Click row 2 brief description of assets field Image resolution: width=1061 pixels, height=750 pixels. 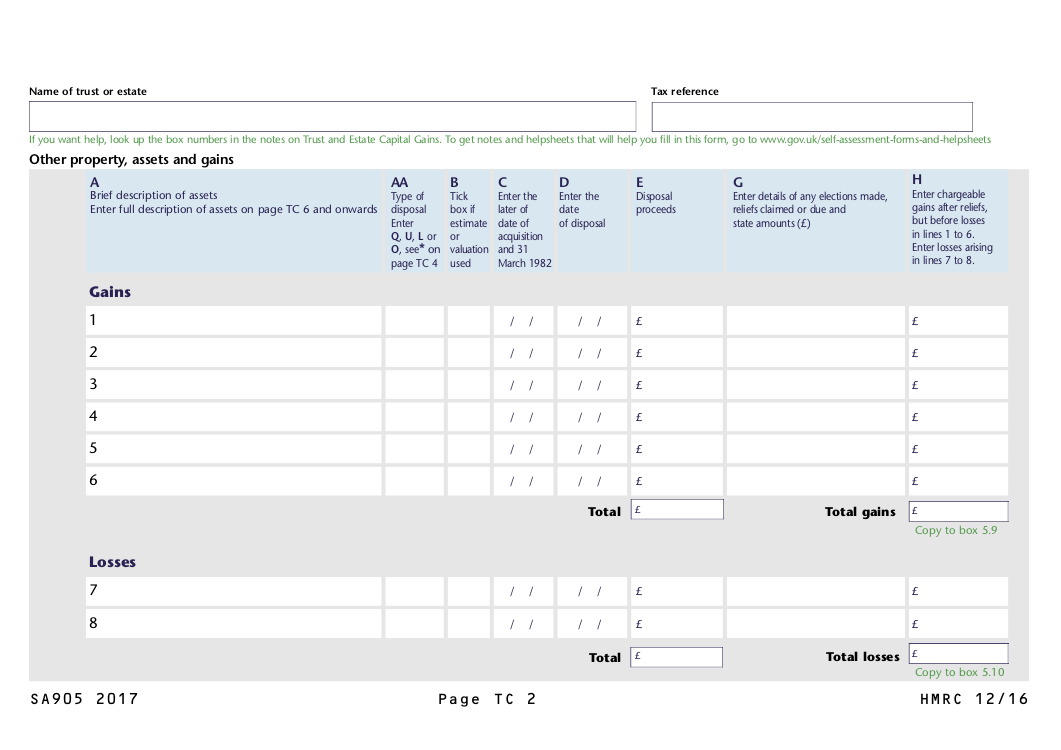tap(234, 353)
